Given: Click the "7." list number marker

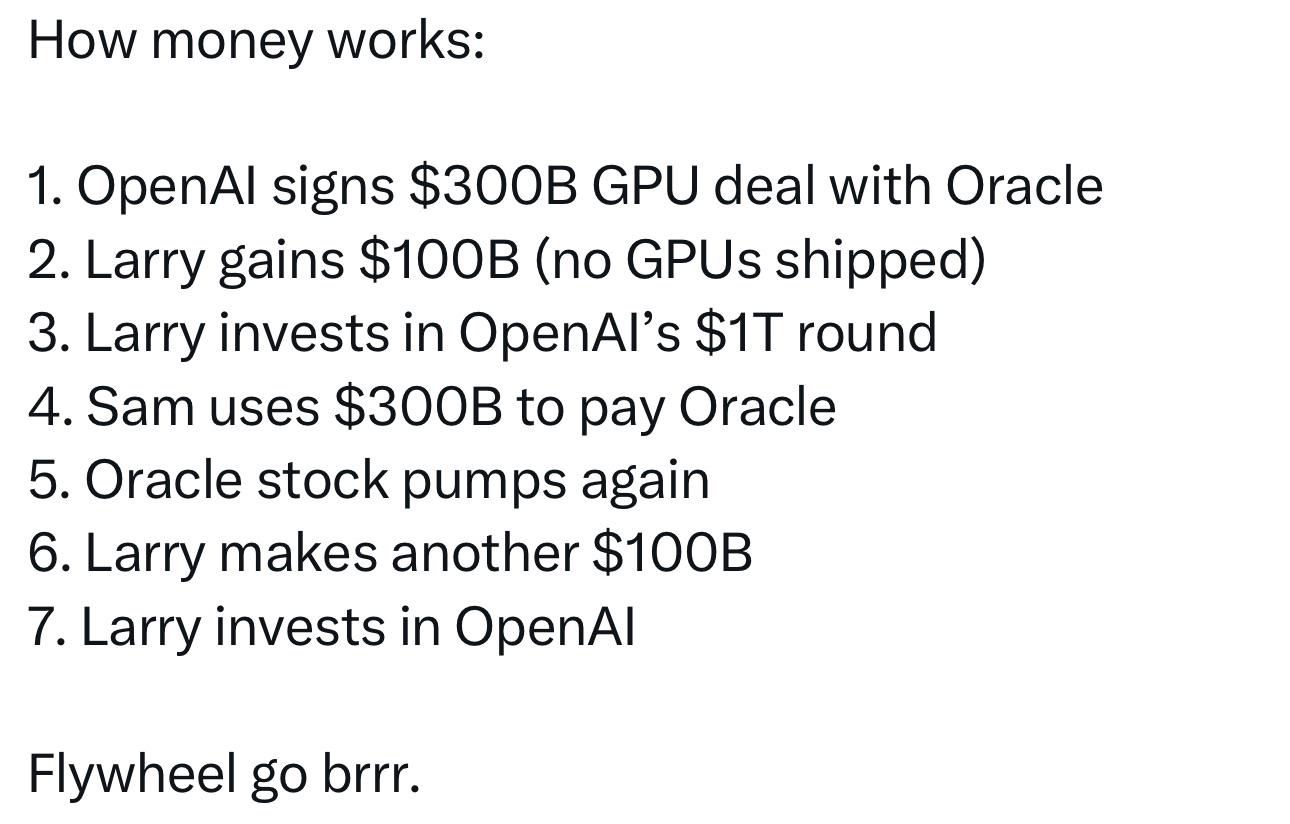Looking at the screenshot, I should click(46, 628).
